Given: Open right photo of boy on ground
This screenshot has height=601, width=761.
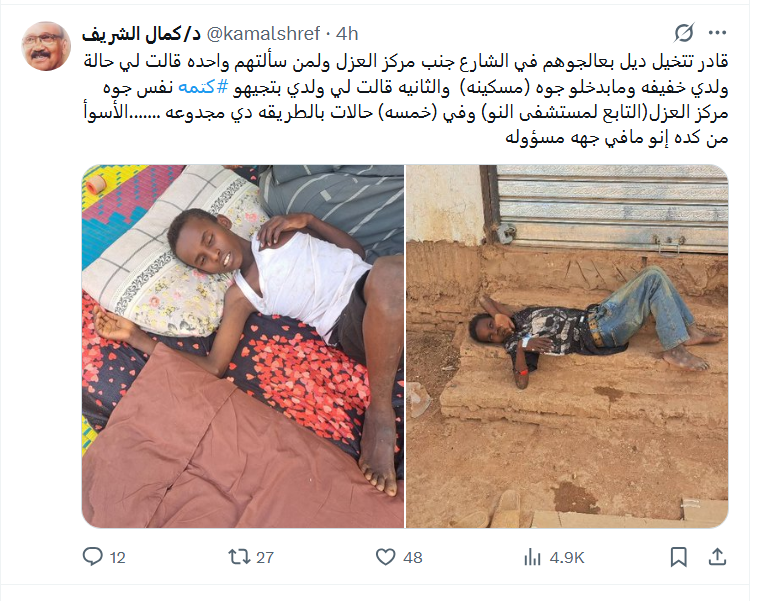Looking at the screenshot, I should [567, 346].
